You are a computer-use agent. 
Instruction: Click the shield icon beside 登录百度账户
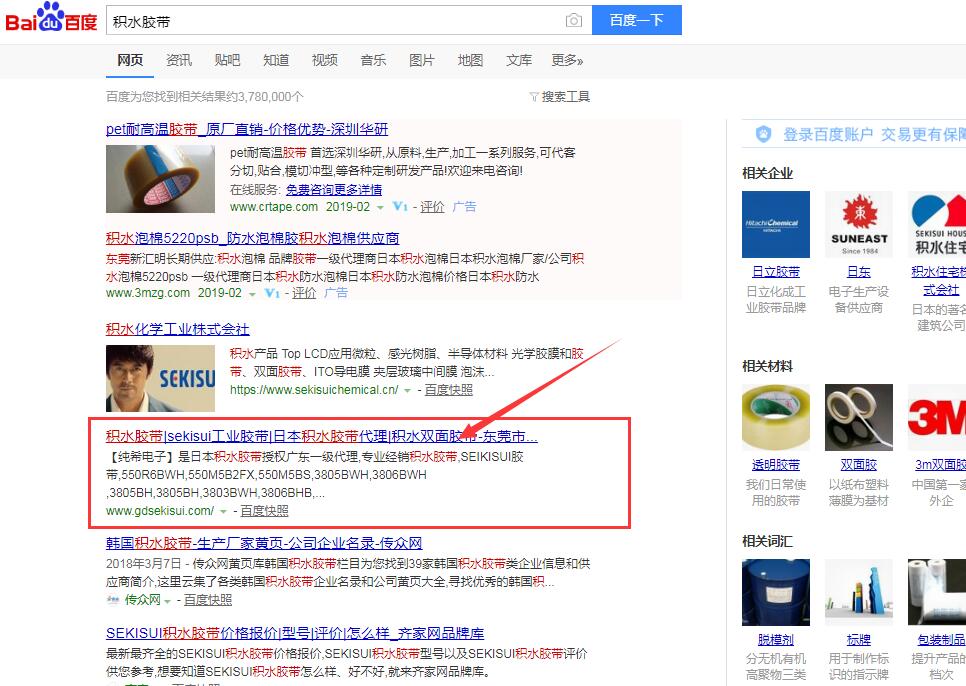(x=763, y=134)
